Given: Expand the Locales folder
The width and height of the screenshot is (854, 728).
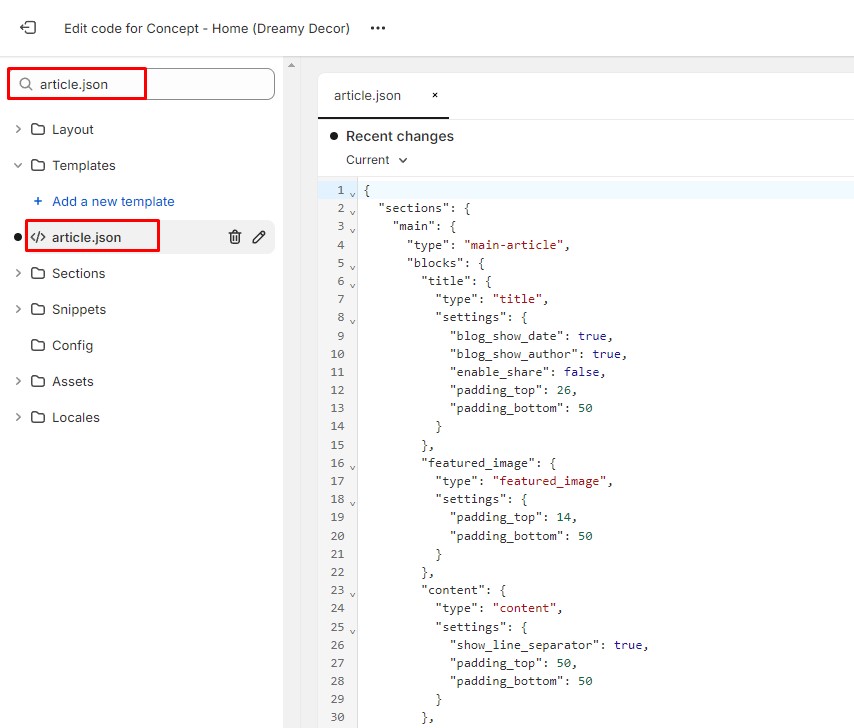Looking at the screenshot, I should (18, 417).
